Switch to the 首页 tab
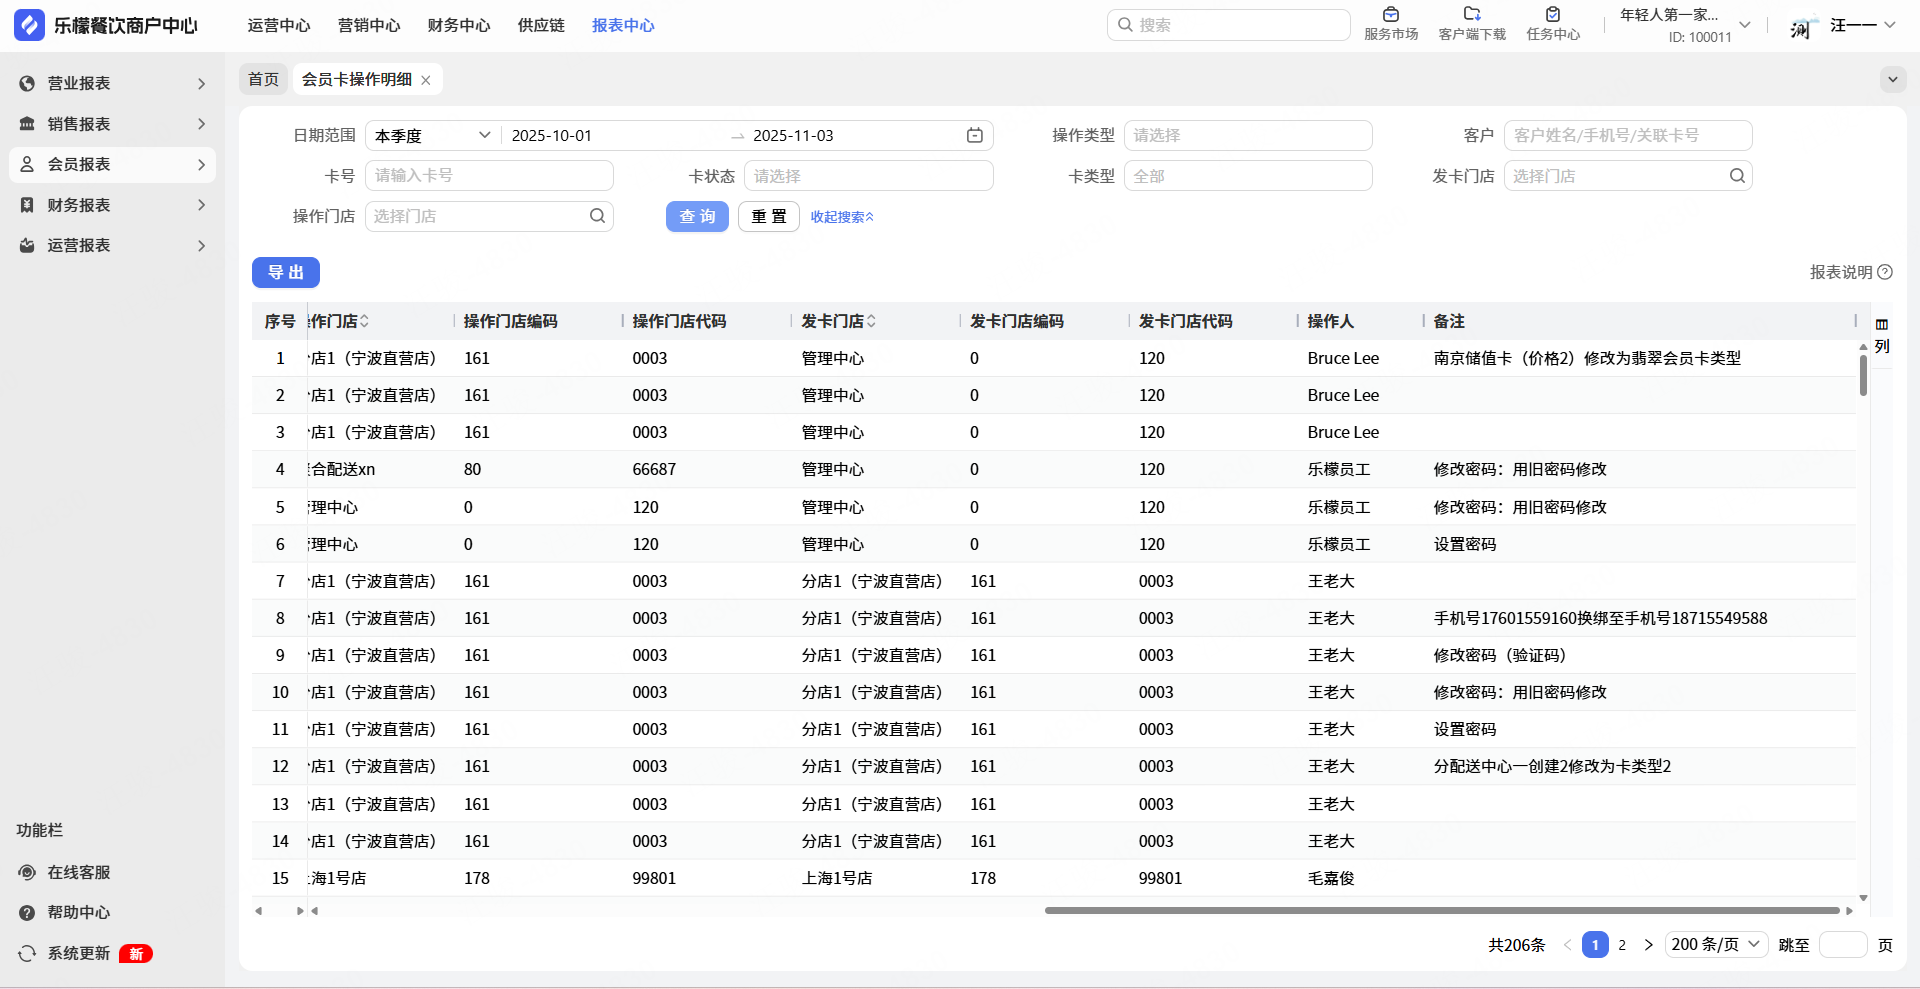This screenshot has height=989, width=1920. tap(263, 80)
